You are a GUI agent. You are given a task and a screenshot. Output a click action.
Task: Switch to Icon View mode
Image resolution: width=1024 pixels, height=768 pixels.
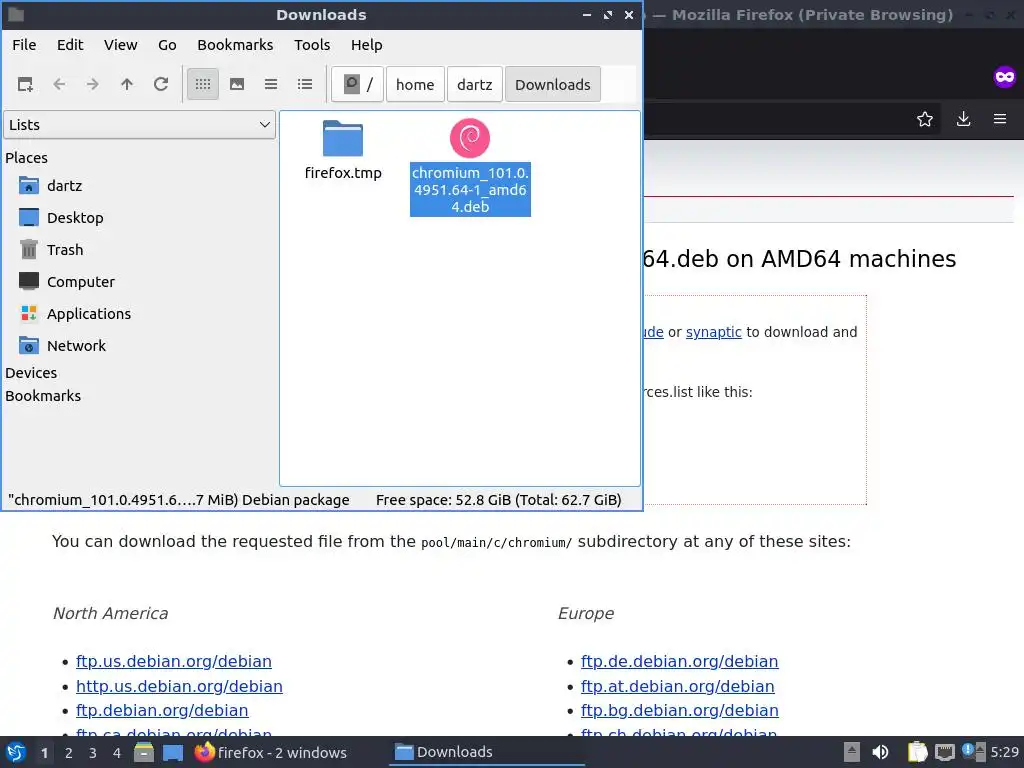[x=203, y=84]
